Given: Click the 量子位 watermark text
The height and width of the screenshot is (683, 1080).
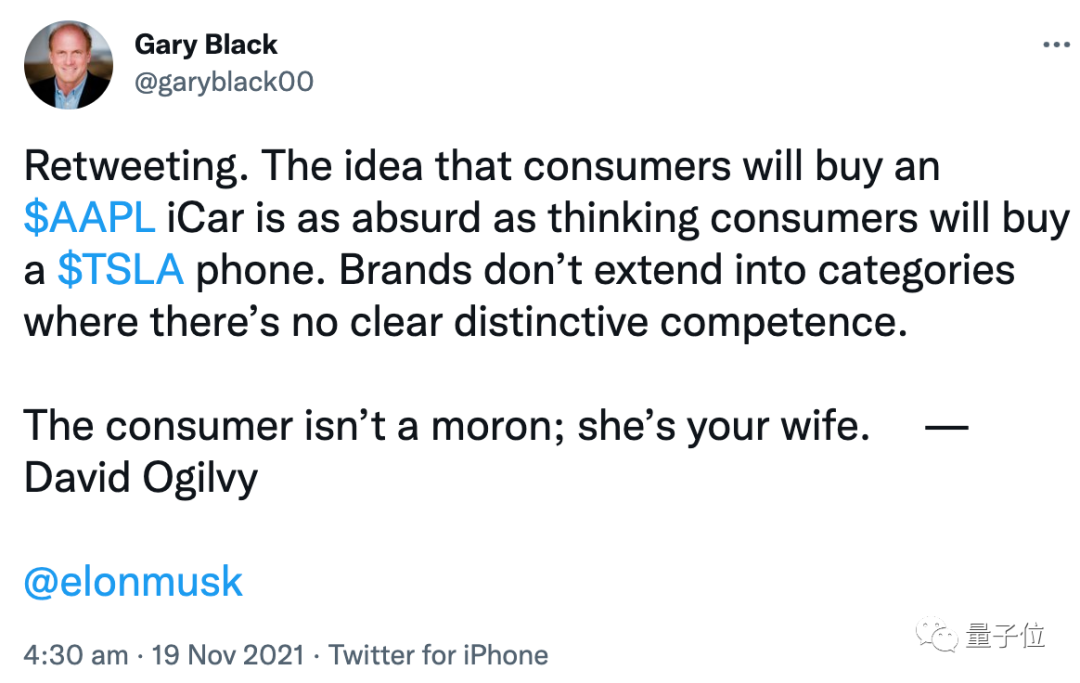Looking at the screenshot, I should [x=1005, y=635].
